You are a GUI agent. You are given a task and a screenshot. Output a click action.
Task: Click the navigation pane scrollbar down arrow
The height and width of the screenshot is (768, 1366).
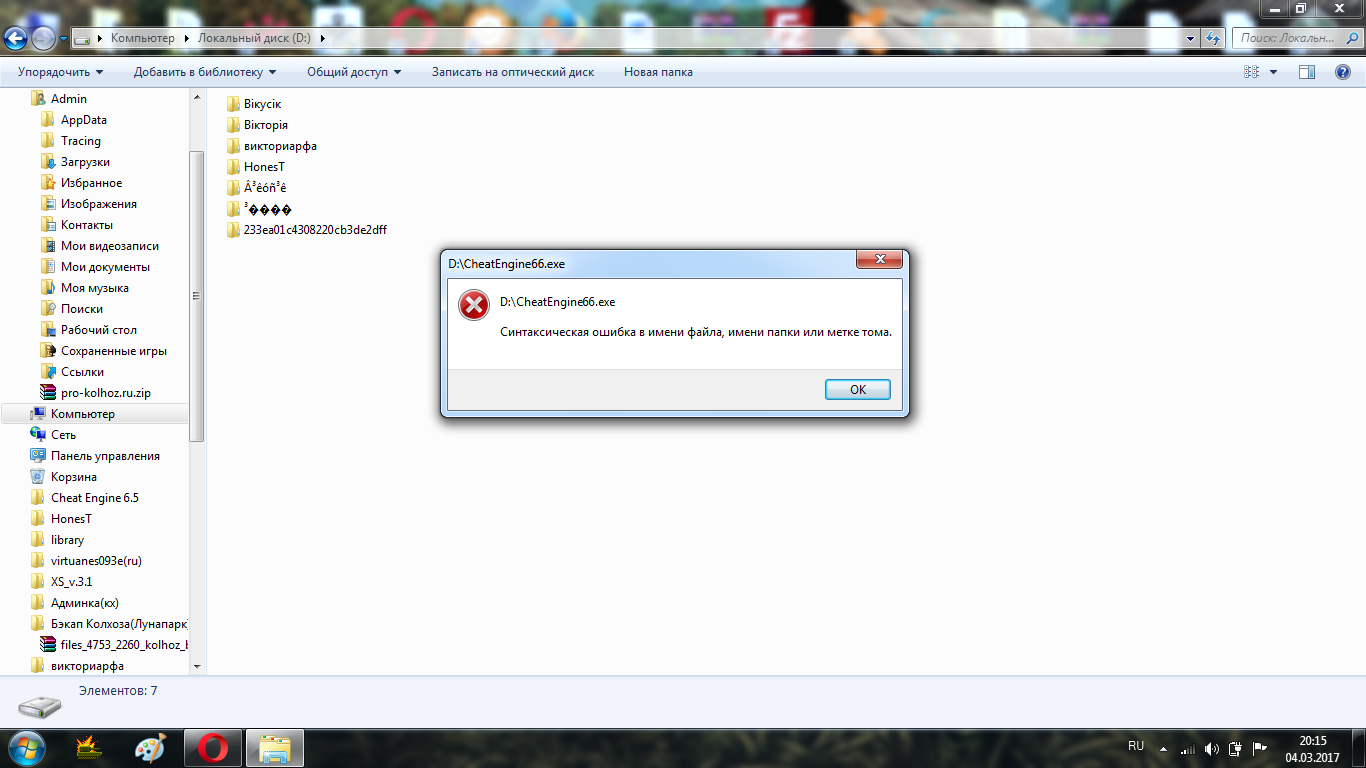click(196, 666)
